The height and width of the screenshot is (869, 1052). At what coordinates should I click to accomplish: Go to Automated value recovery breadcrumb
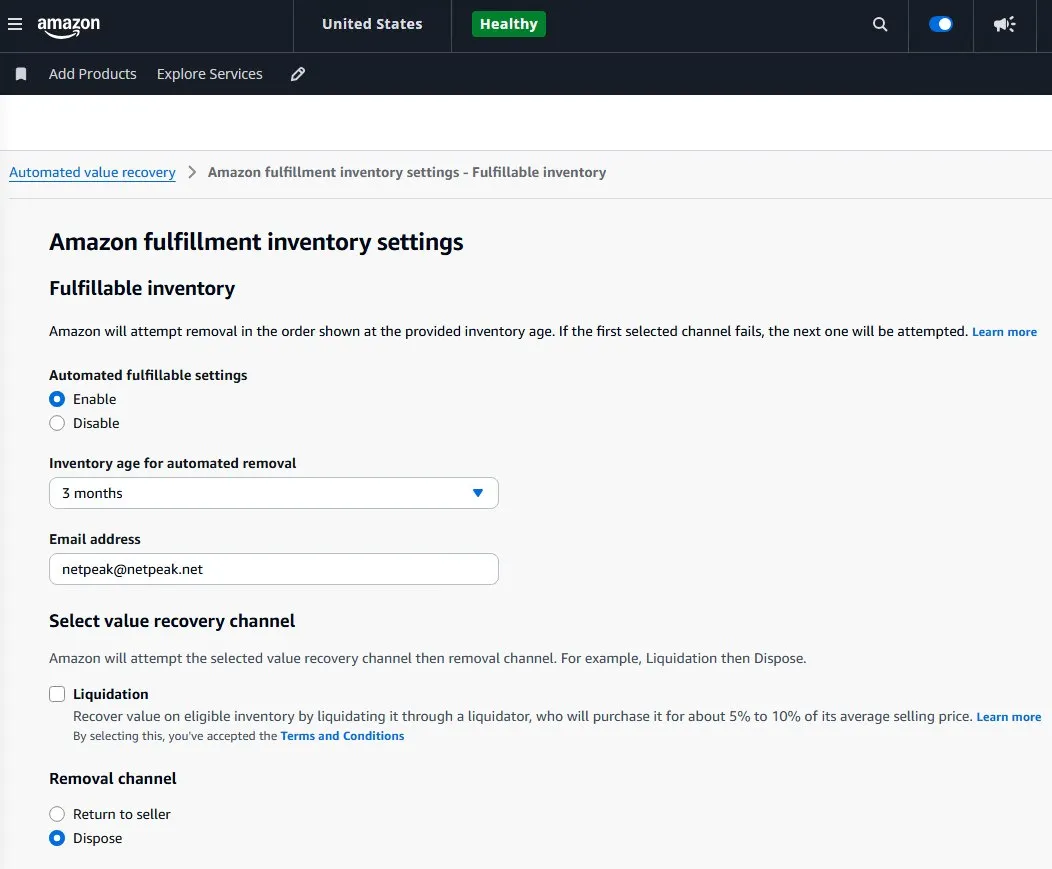coord(92,172)
